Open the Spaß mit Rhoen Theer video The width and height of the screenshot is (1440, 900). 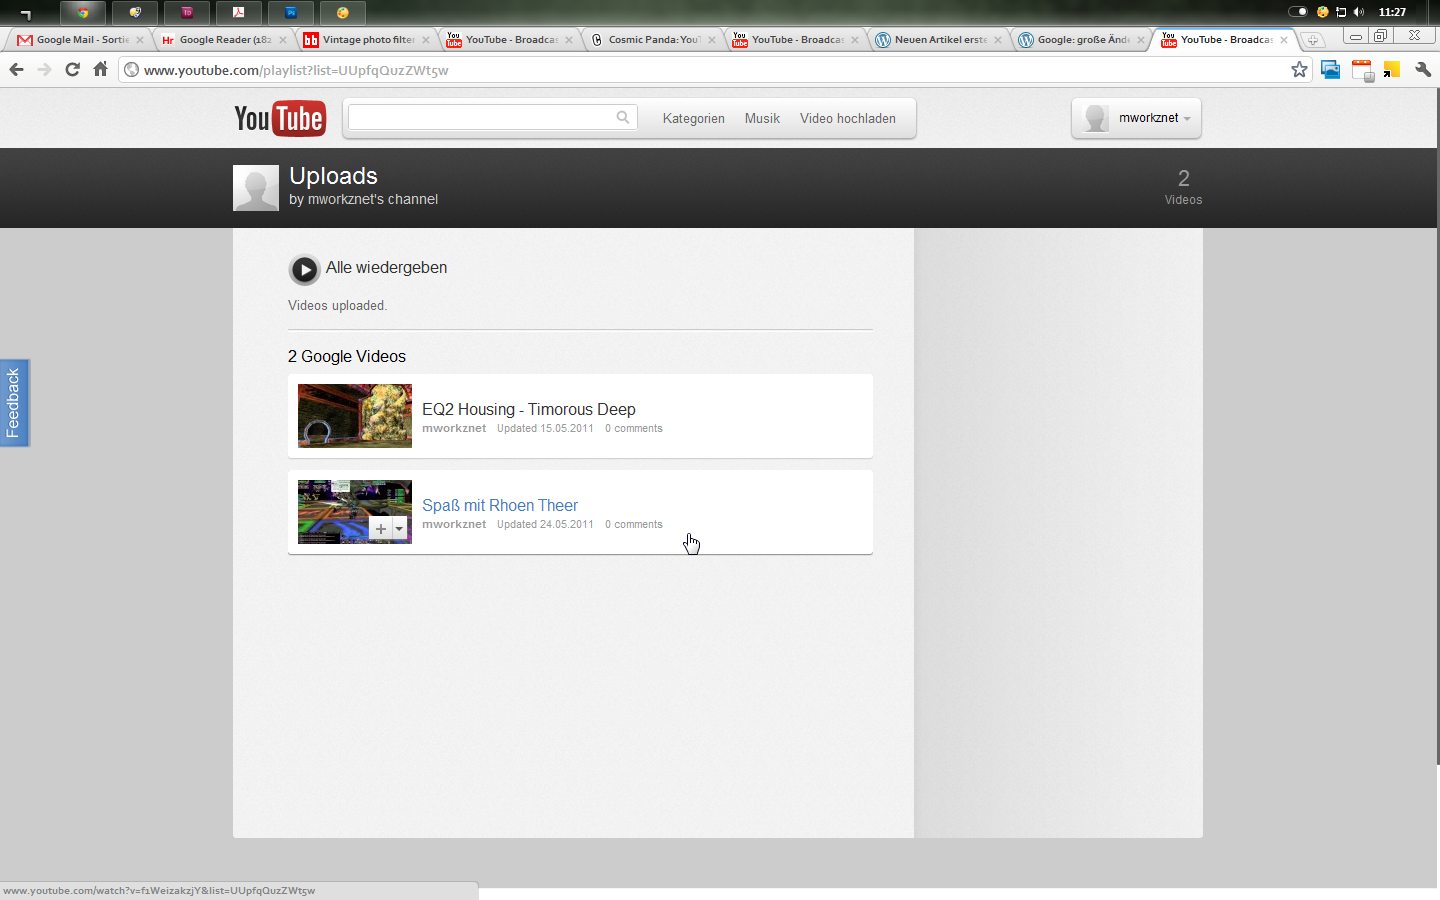(499, 505)
